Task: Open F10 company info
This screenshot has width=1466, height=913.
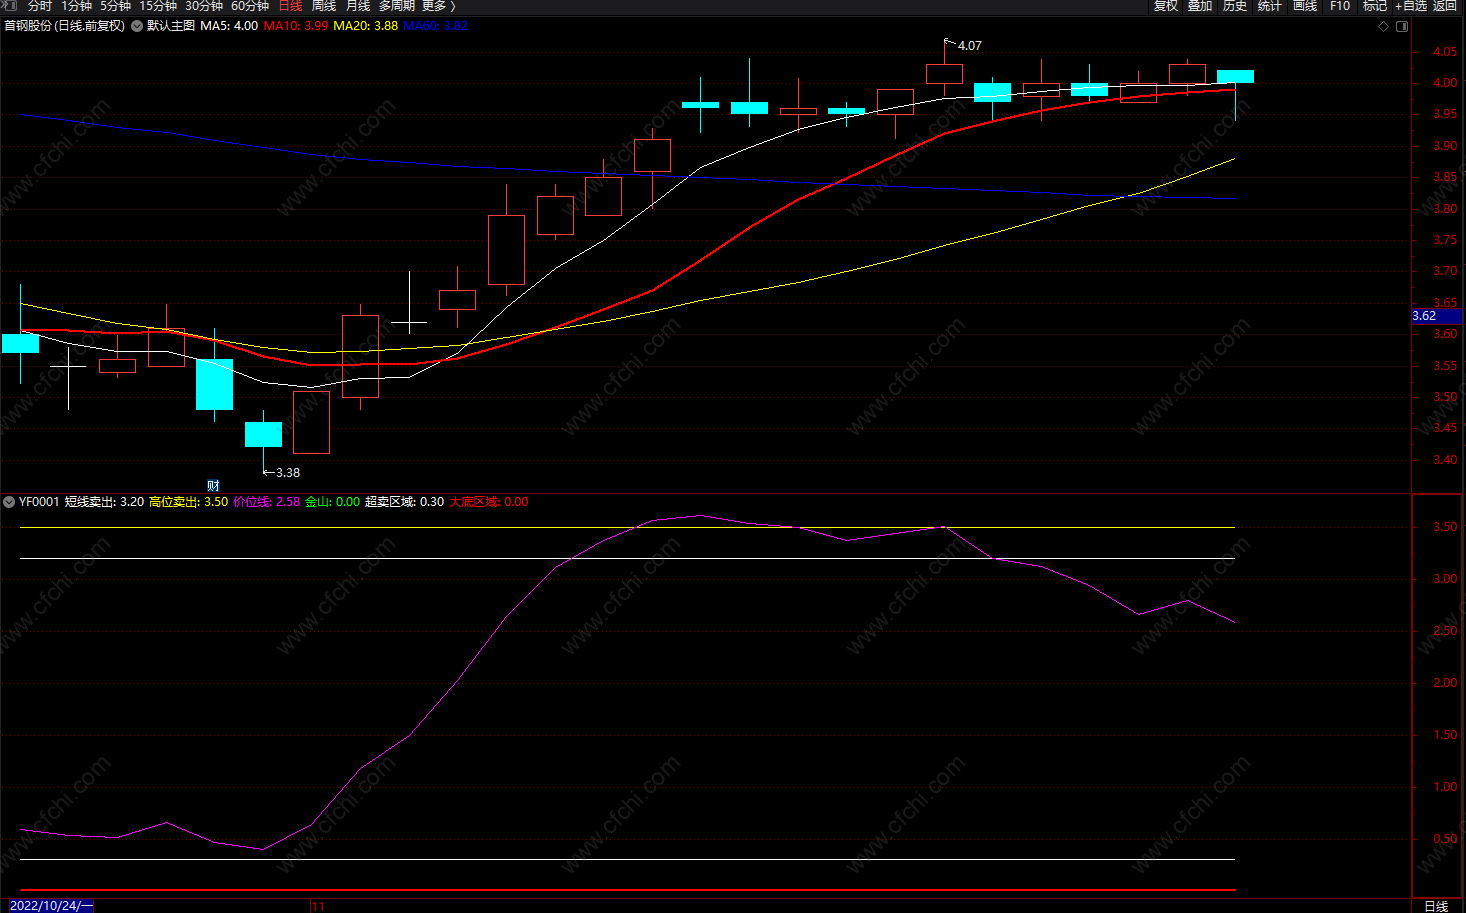Action: (1340, 6)
